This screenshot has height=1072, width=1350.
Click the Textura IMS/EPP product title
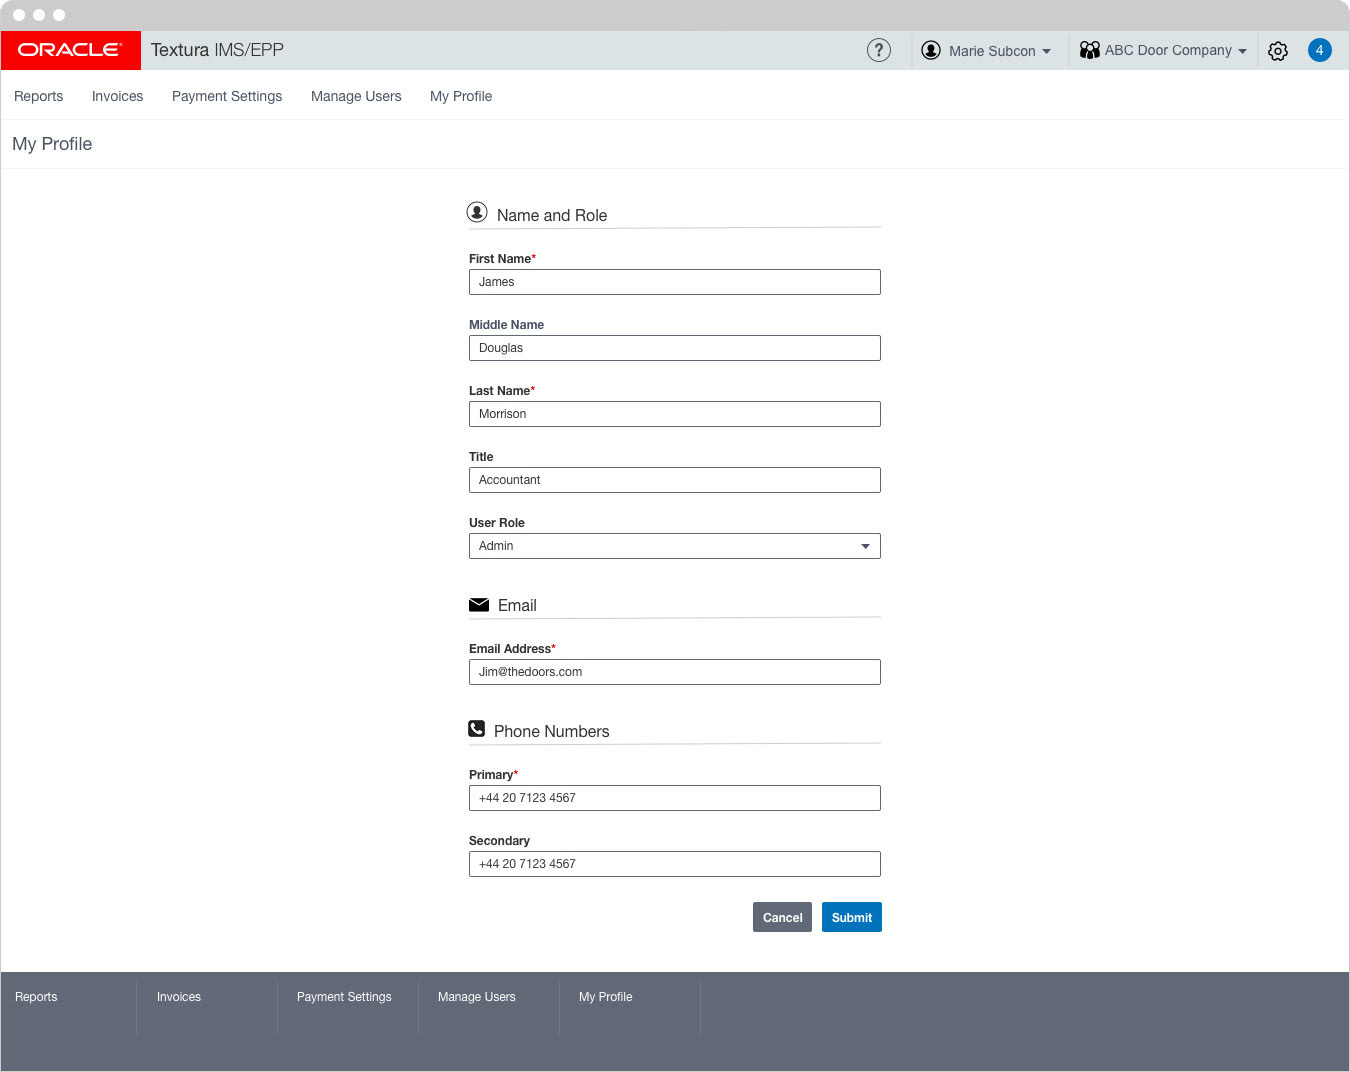(217, 50)
